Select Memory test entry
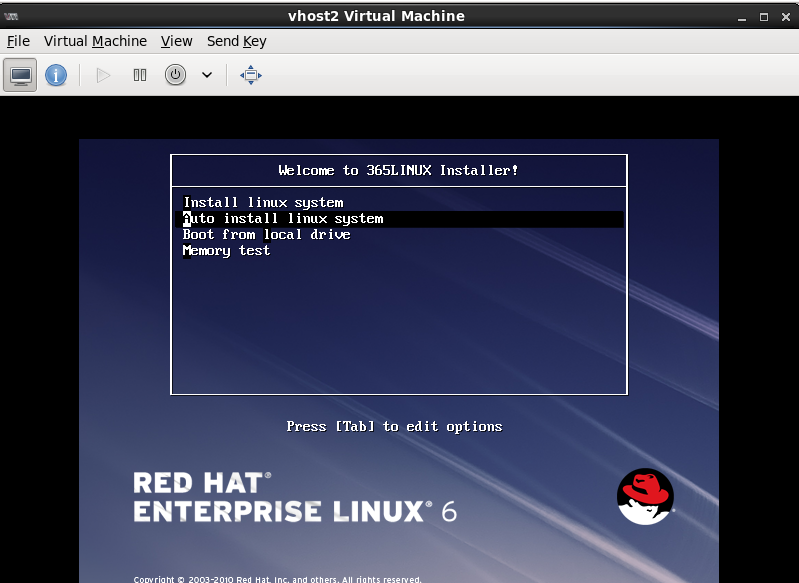The image size is (799, 583). [398, 251]
